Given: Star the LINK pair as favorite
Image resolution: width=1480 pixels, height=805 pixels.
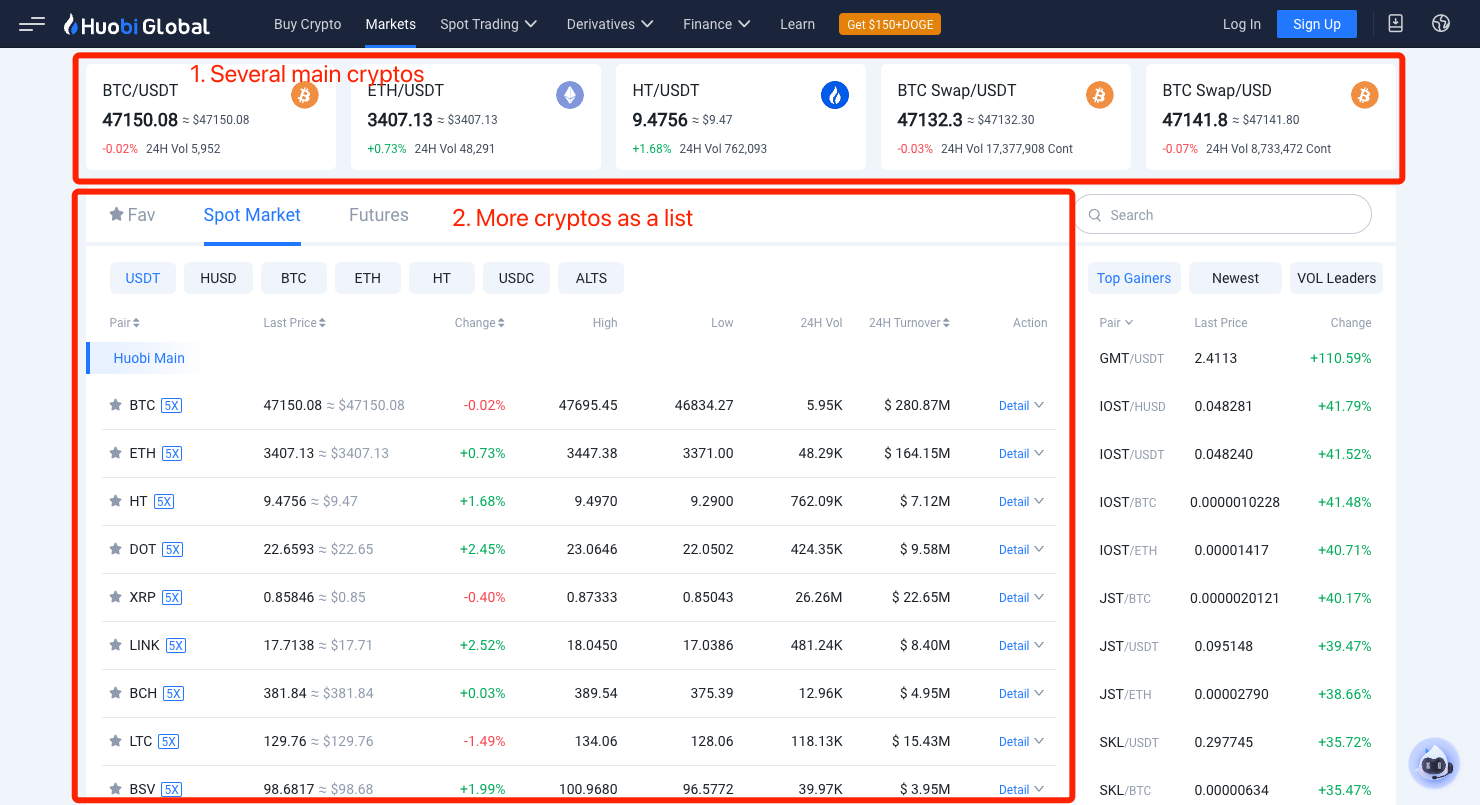Looking at the screenshot, I should pyautogui.click(x=116, y=645).
